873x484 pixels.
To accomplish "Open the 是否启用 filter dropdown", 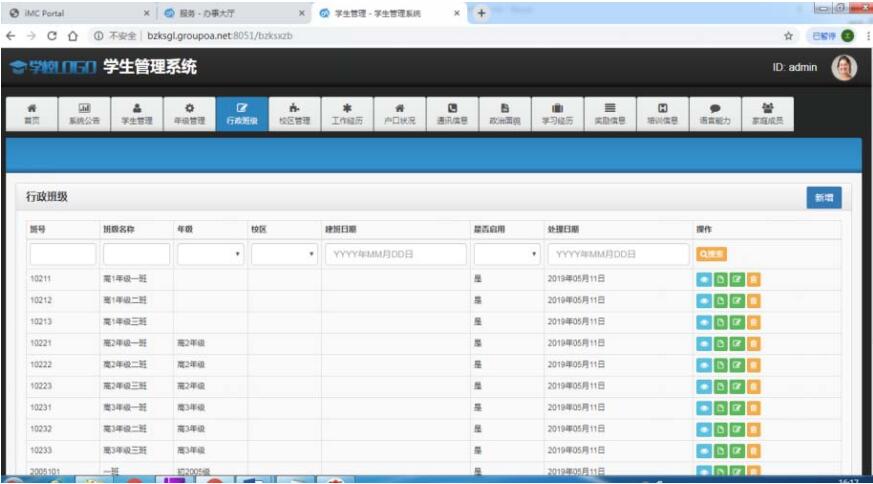I will coord(506,254).
